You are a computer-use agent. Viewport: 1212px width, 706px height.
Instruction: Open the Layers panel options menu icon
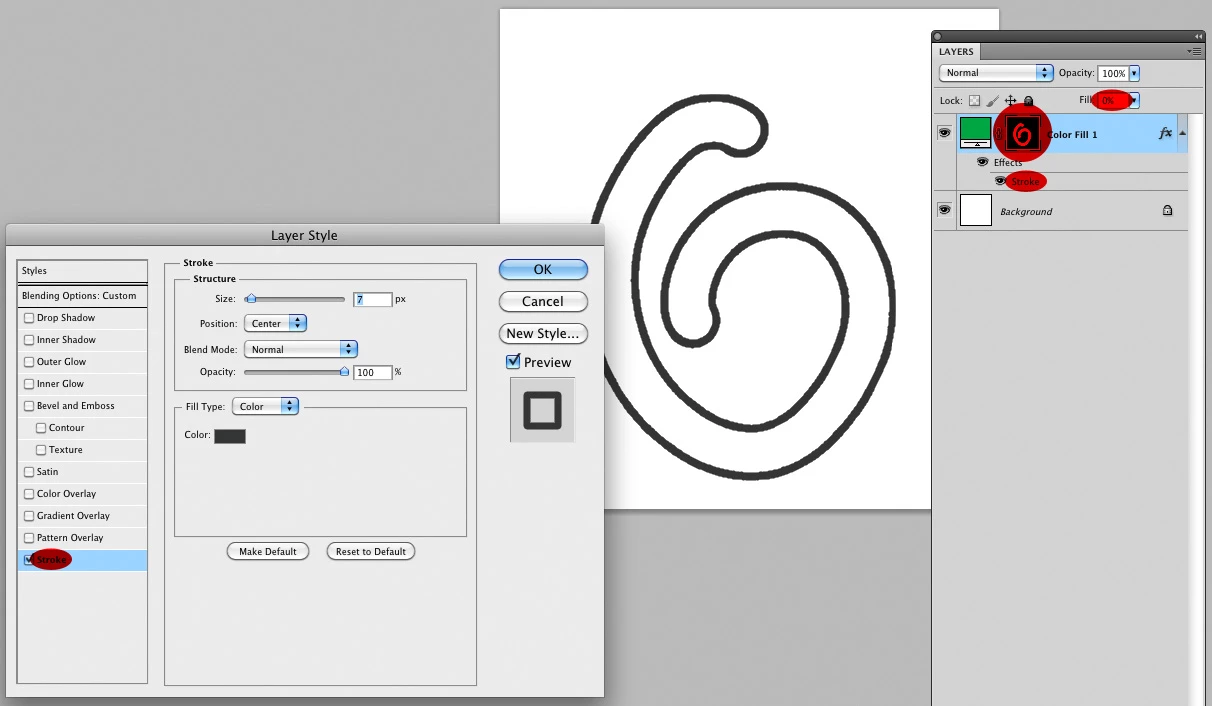1194,51
